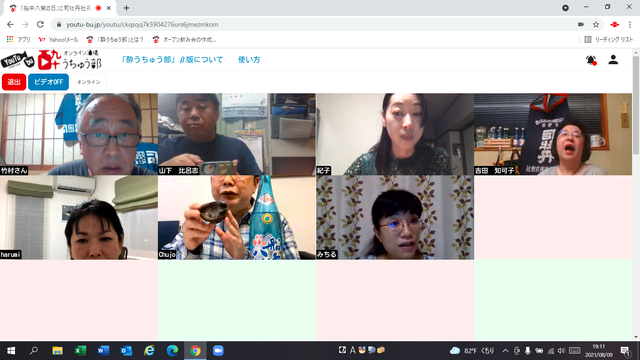Open Windows action center notifications
This screenshot has width=640, height=360.
pyautogui.click(x=626, y=351)
